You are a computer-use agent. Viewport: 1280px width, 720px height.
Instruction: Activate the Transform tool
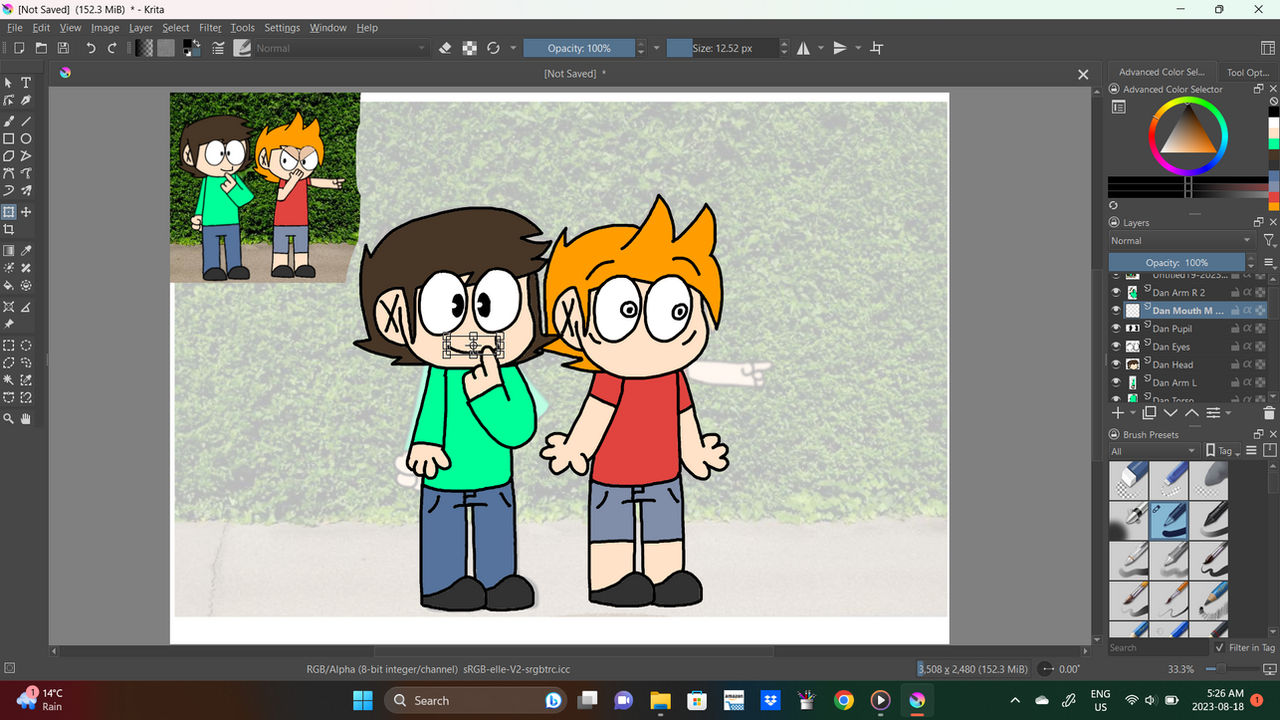pos(9,212)
